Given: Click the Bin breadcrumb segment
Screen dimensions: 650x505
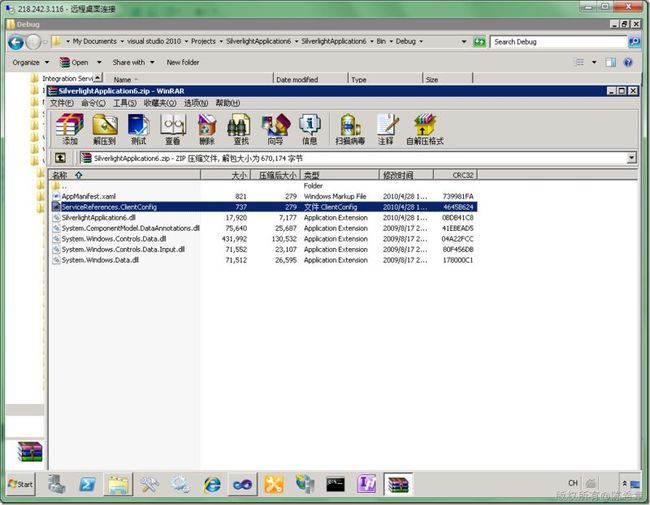Looking at the screenshot, I should 381,41.
